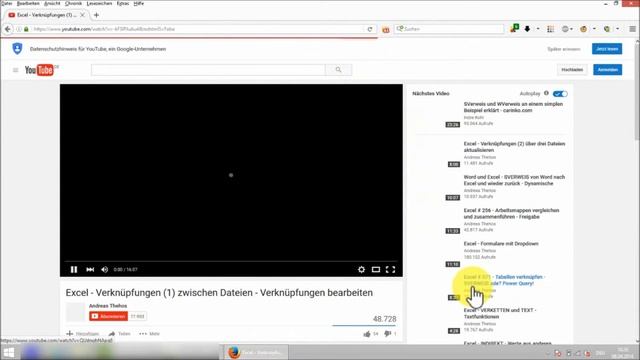The height and width of the screenshot is (360, 640).
Task: Toggle the Autoplay switch off
Action: click(x=560, y=94)
